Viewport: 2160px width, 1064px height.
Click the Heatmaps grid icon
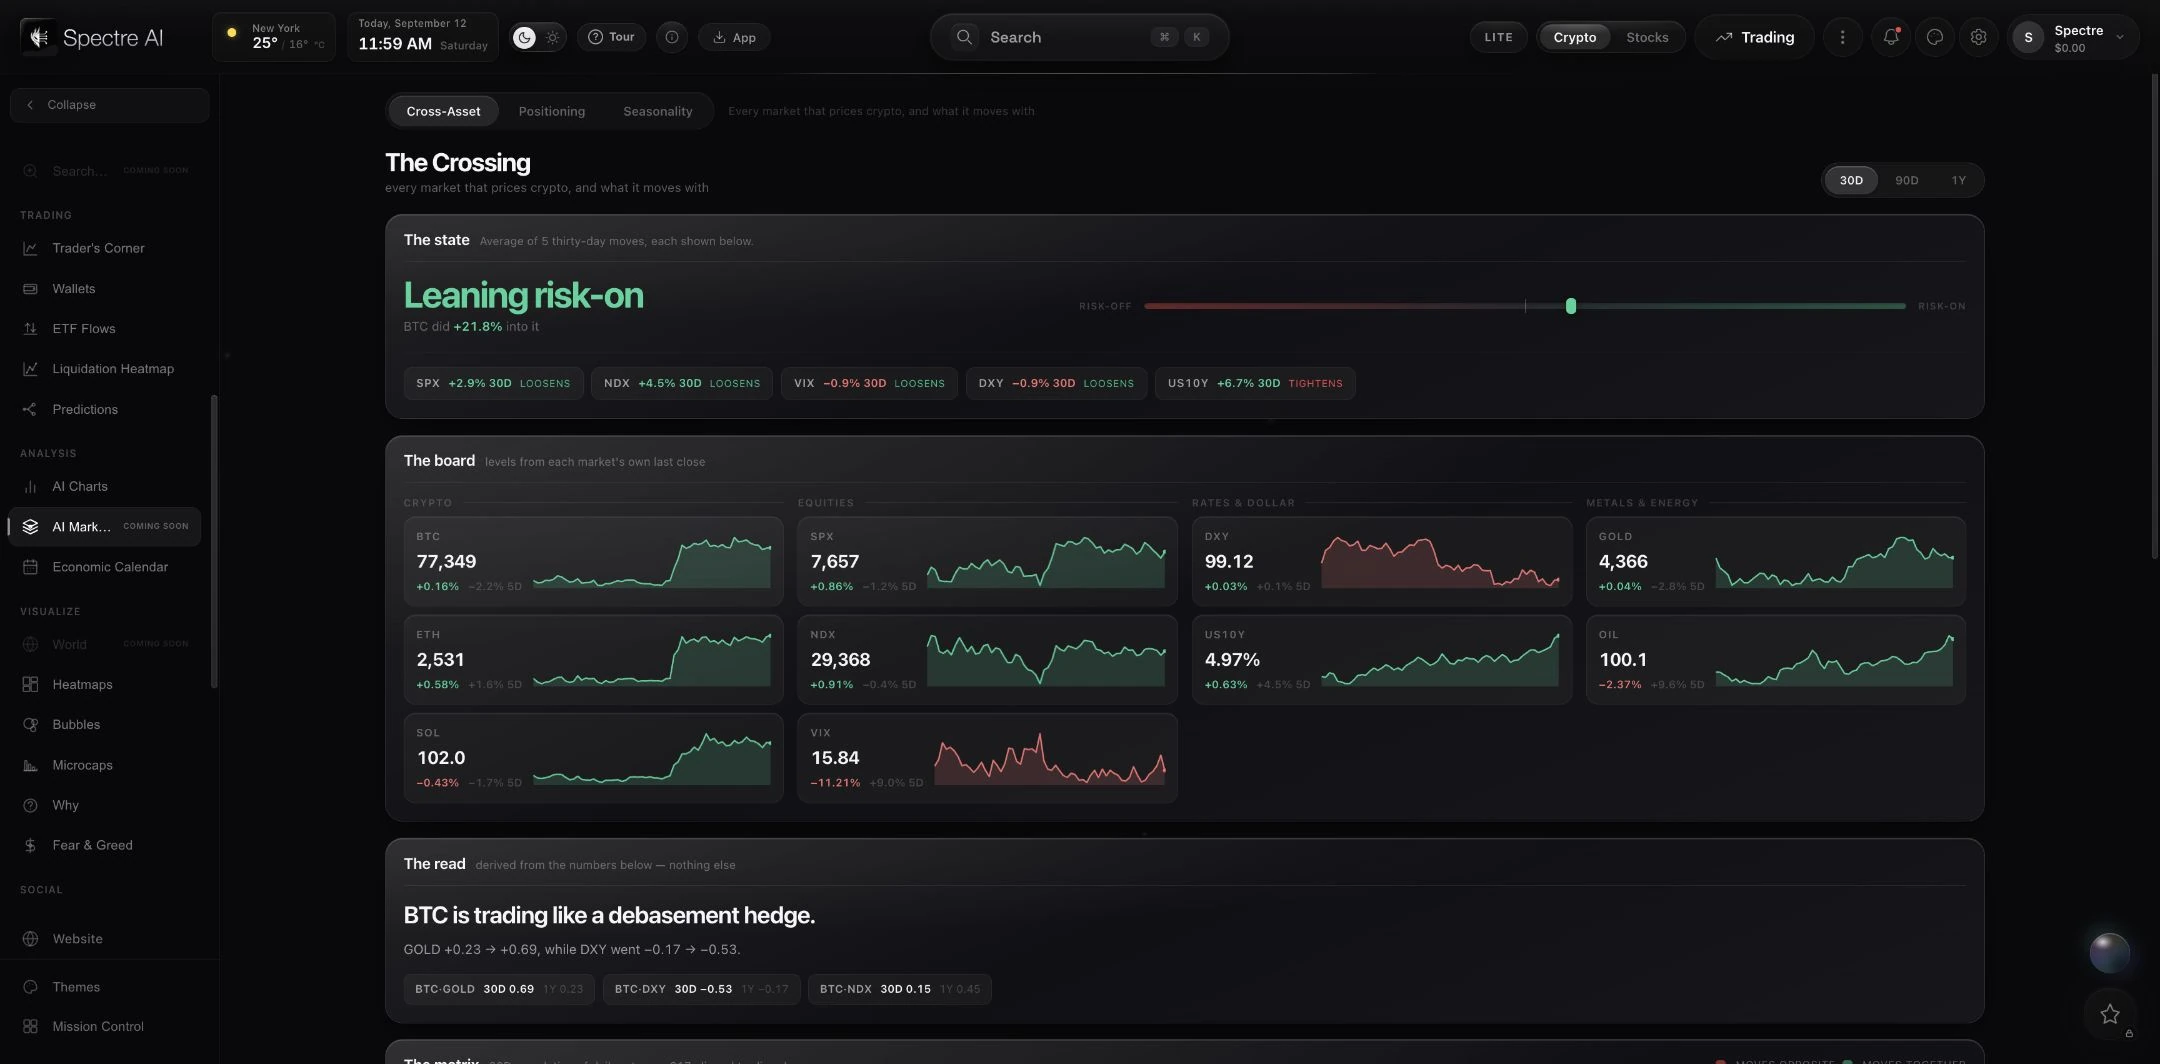coord(30,684)
